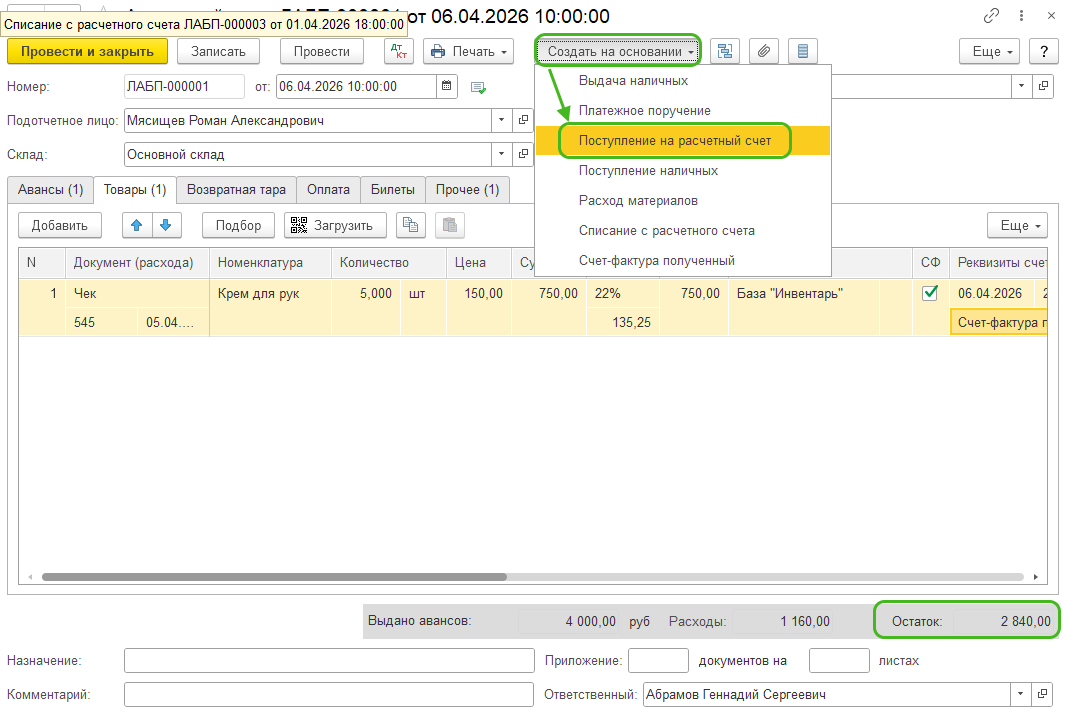
Task: Switch to the Авансы (1) tab
Action: click(x=50, y=189)
